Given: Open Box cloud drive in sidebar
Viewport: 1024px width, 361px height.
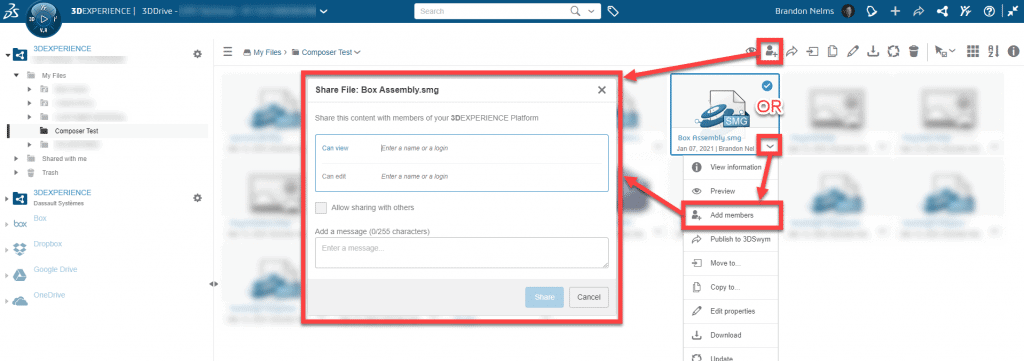Looking at the screenshot, I should [x=40, y=219].
